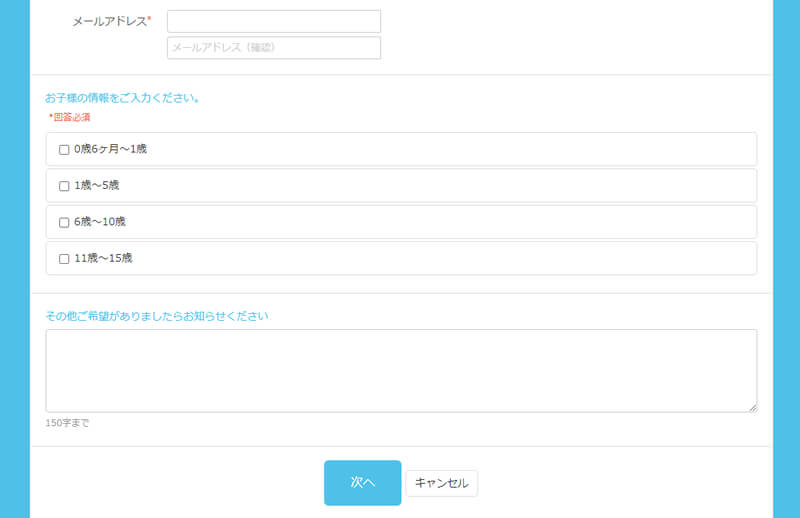This screenshot has height=518, width=800.
Task: Click the その他ご希望がありましたらお知らせください heading
Action: coord(157,316)
